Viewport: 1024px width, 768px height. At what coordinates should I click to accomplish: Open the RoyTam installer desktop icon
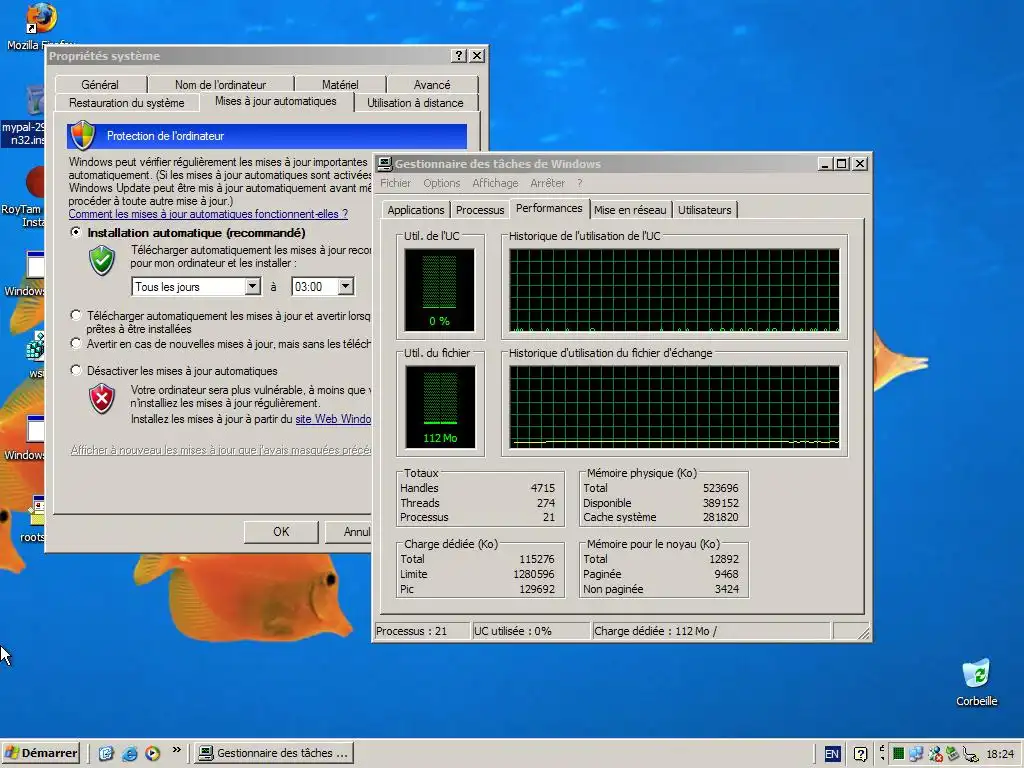[23, 199]
